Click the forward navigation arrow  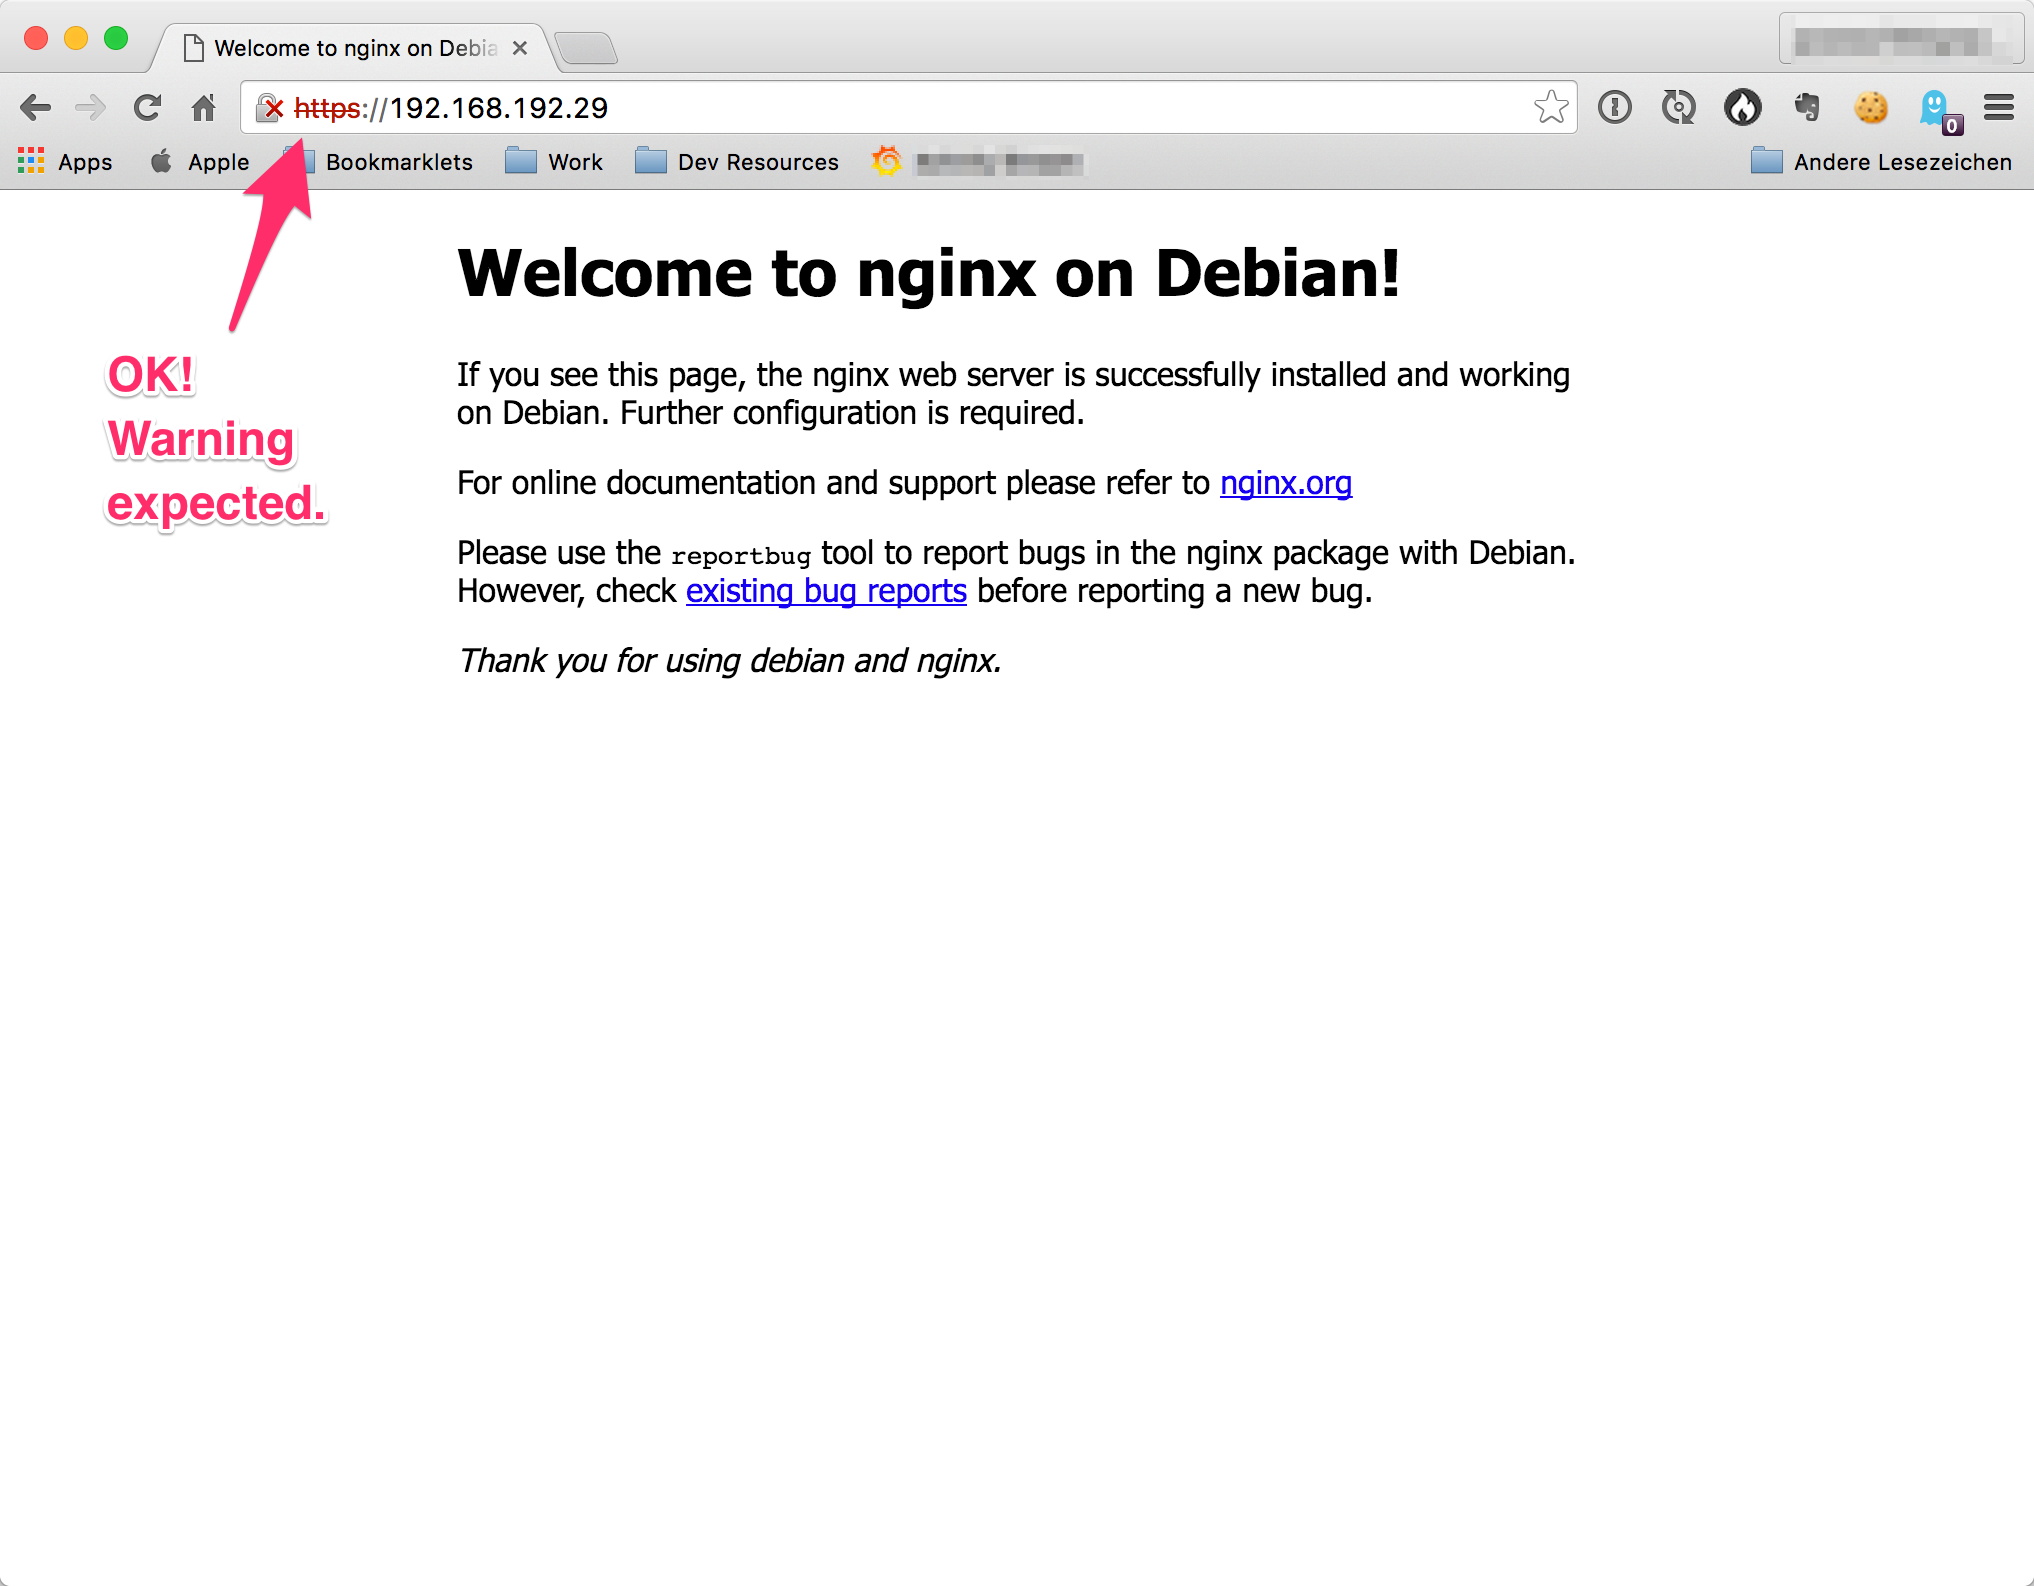click(91, 108)
